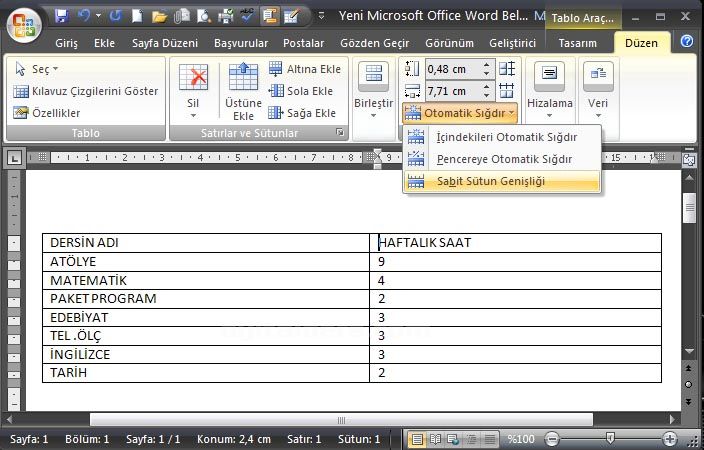Customize the Quick Access Toolbar
The image size is (704, 450).
coord(321,16)
